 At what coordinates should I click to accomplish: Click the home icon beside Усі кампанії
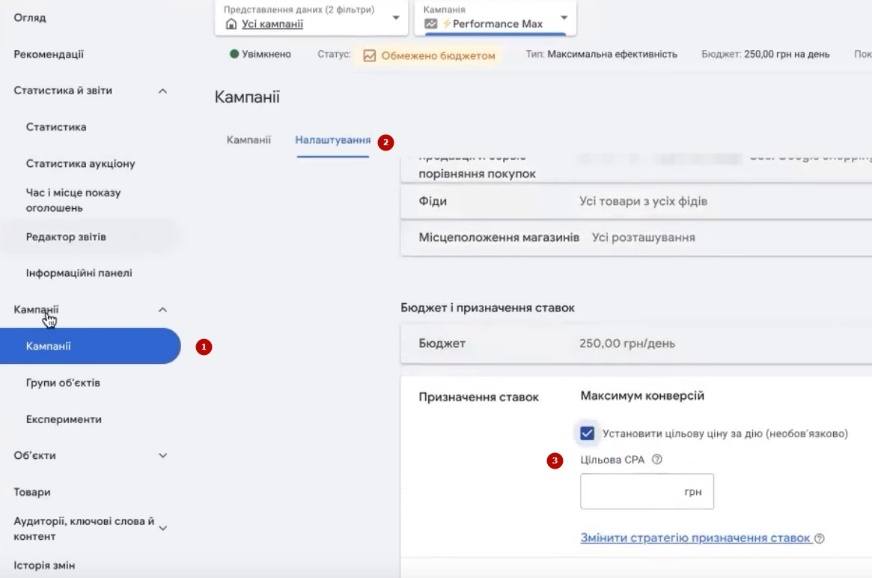click(x=231, y=23)
